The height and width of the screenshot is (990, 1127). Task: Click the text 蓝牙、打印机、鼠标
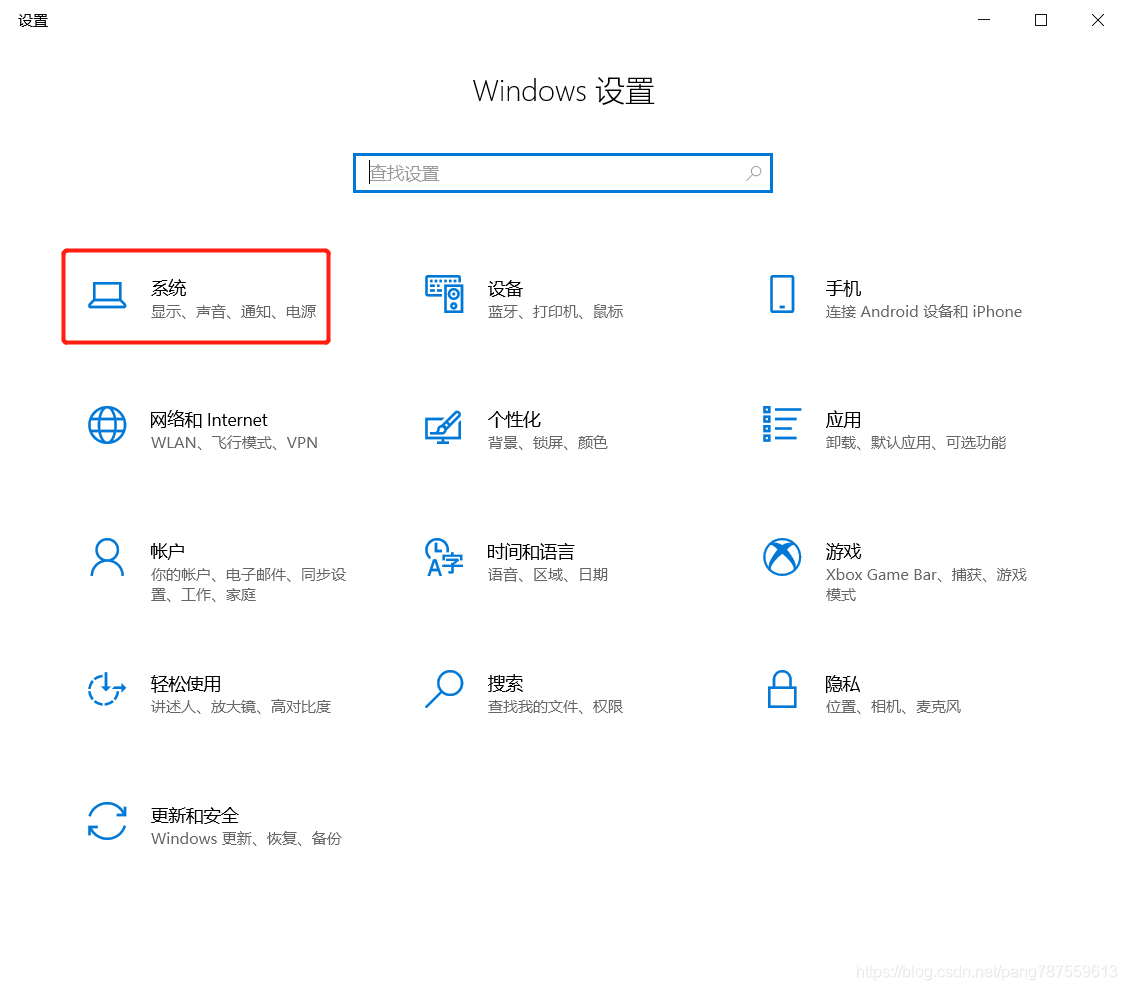[555, 312]
